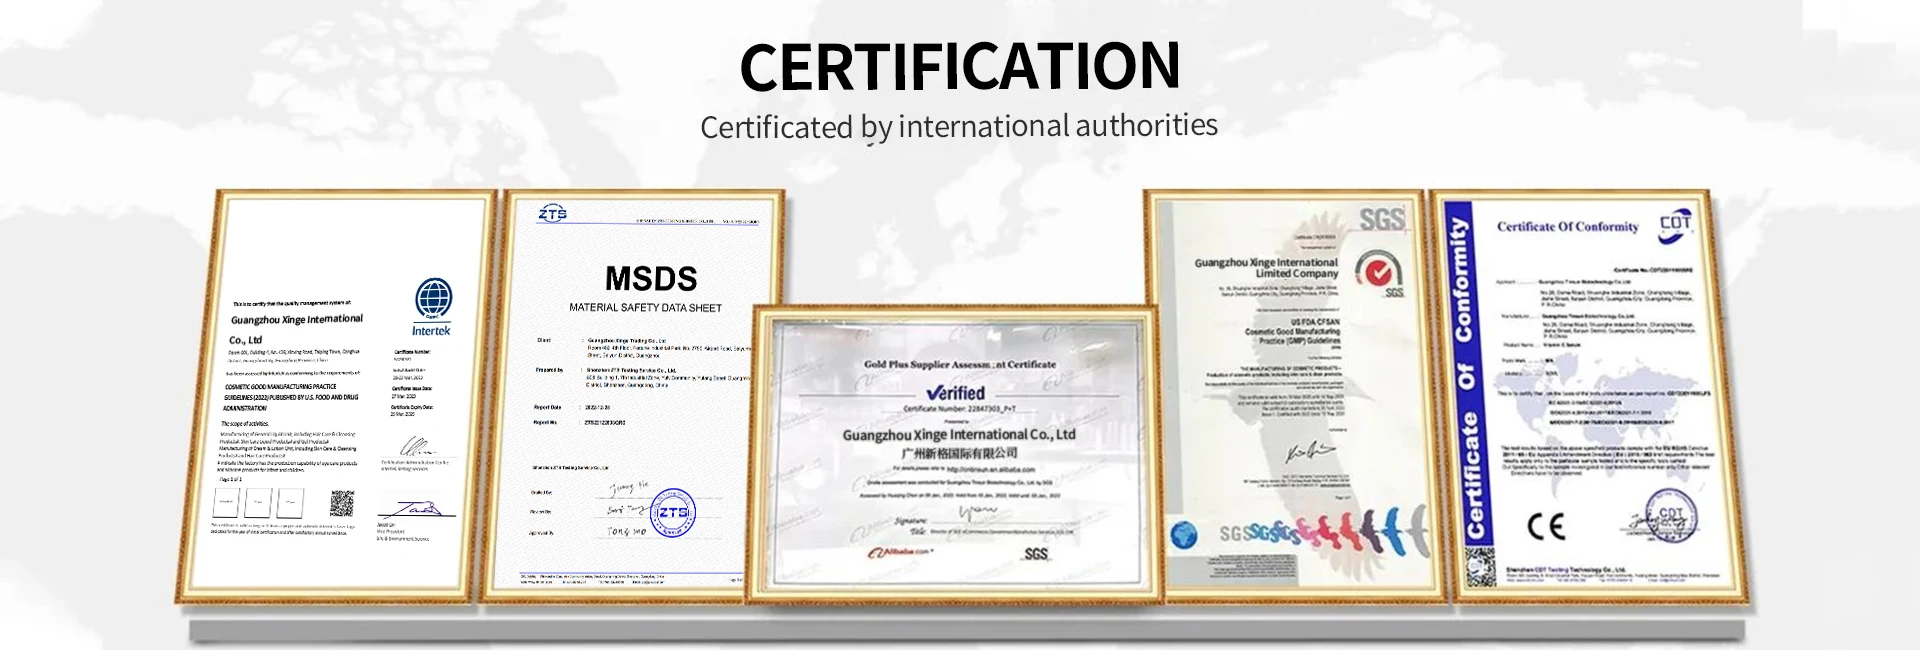Click the CE mark on the conformity certificate
Screen dimensions: 1920x650
1546,526
